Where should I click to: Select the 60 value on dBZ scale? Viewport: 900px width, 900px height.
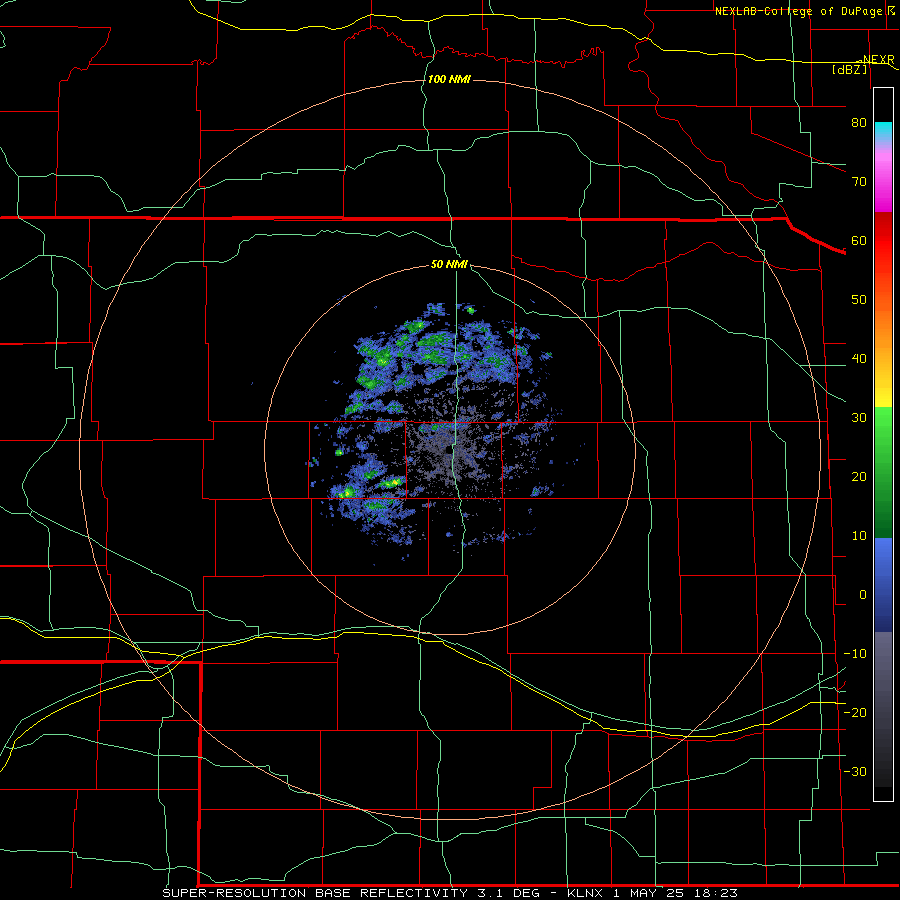[859, 240]
